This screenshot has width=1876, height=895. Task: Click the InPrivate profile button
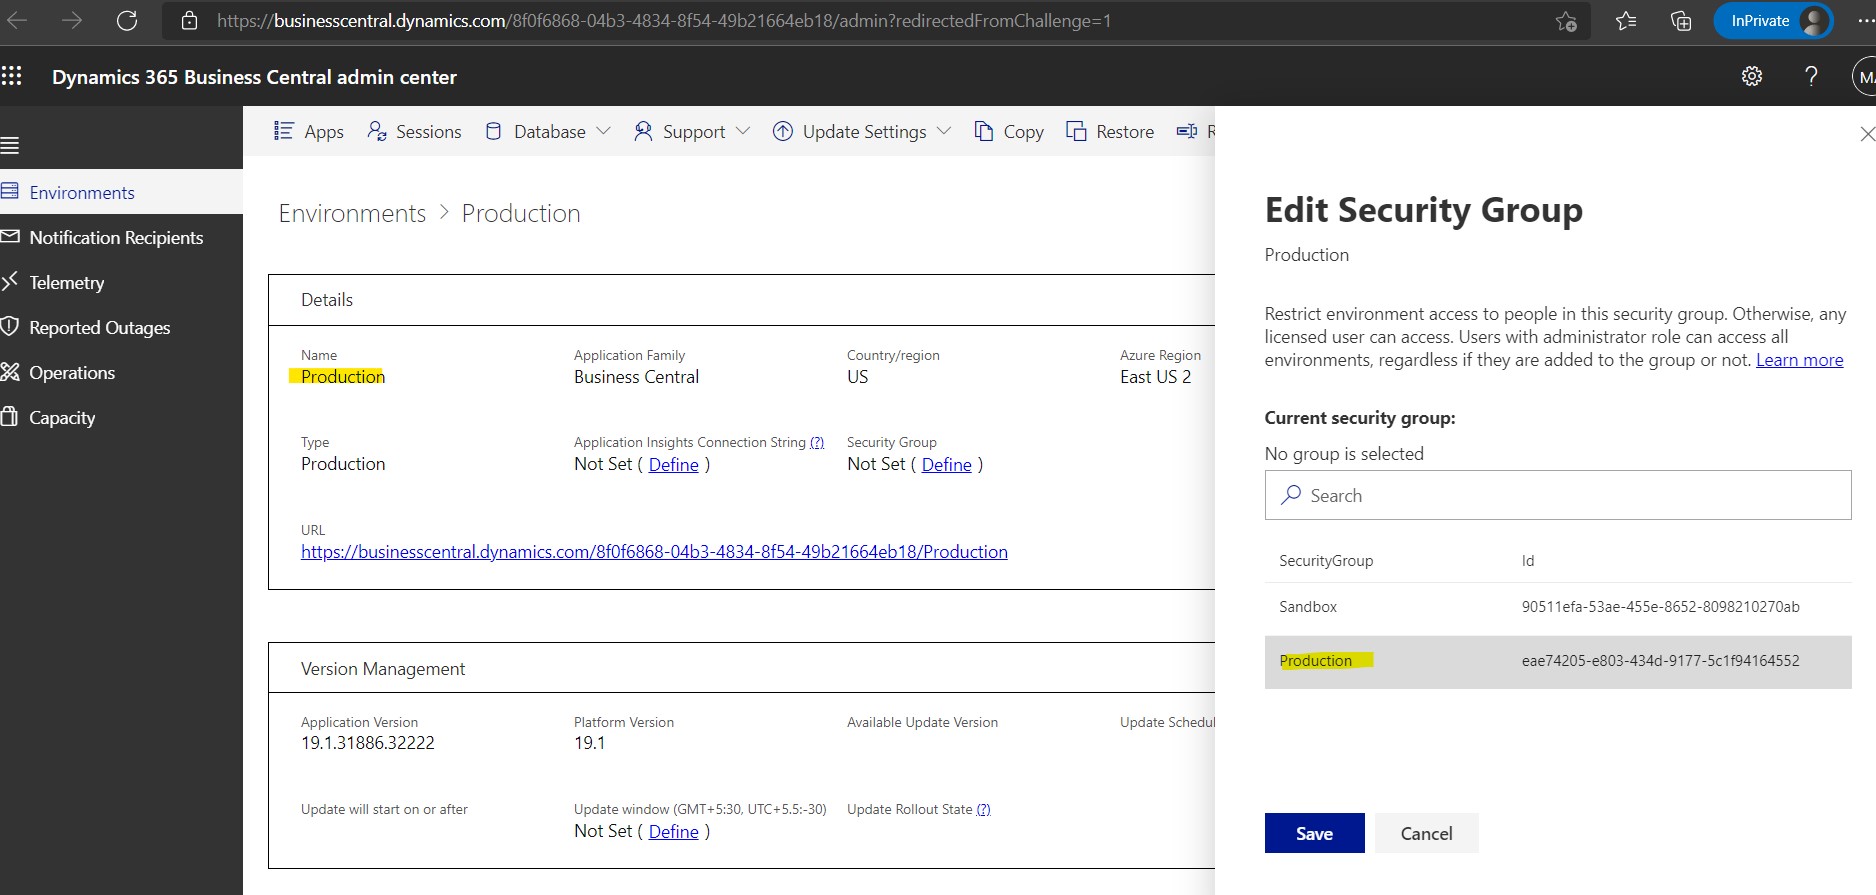point(1773,21)
